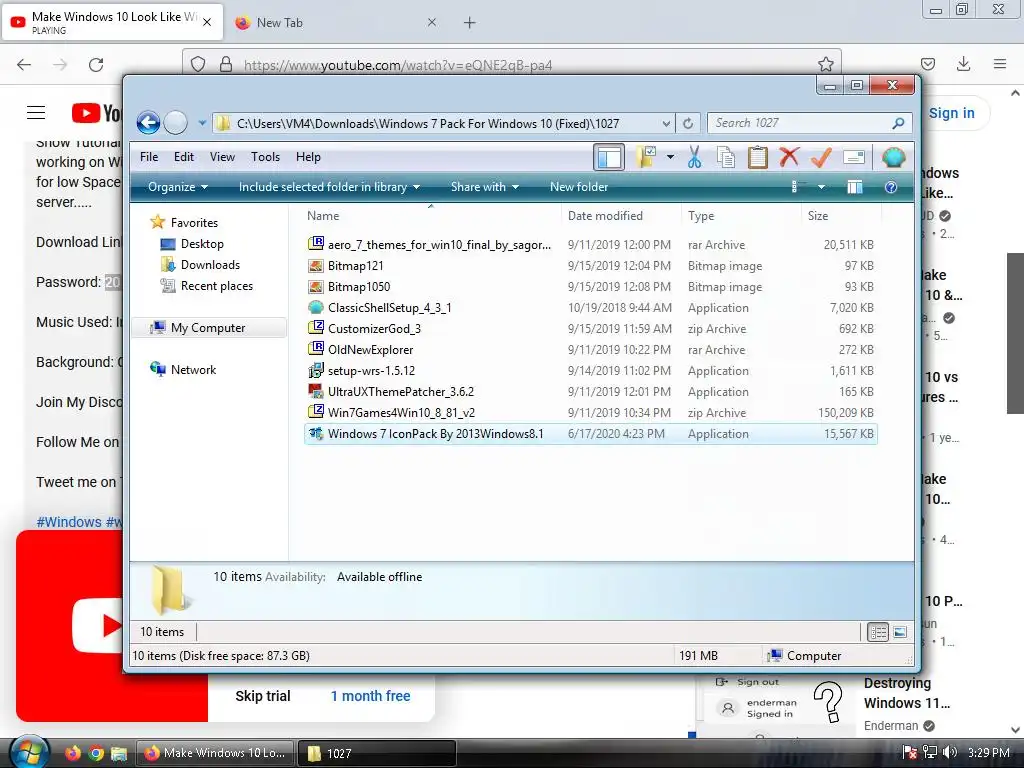The image size is (1024, 768).
Task: Click the YouTube Sign in link
Action: click(952, 113)
